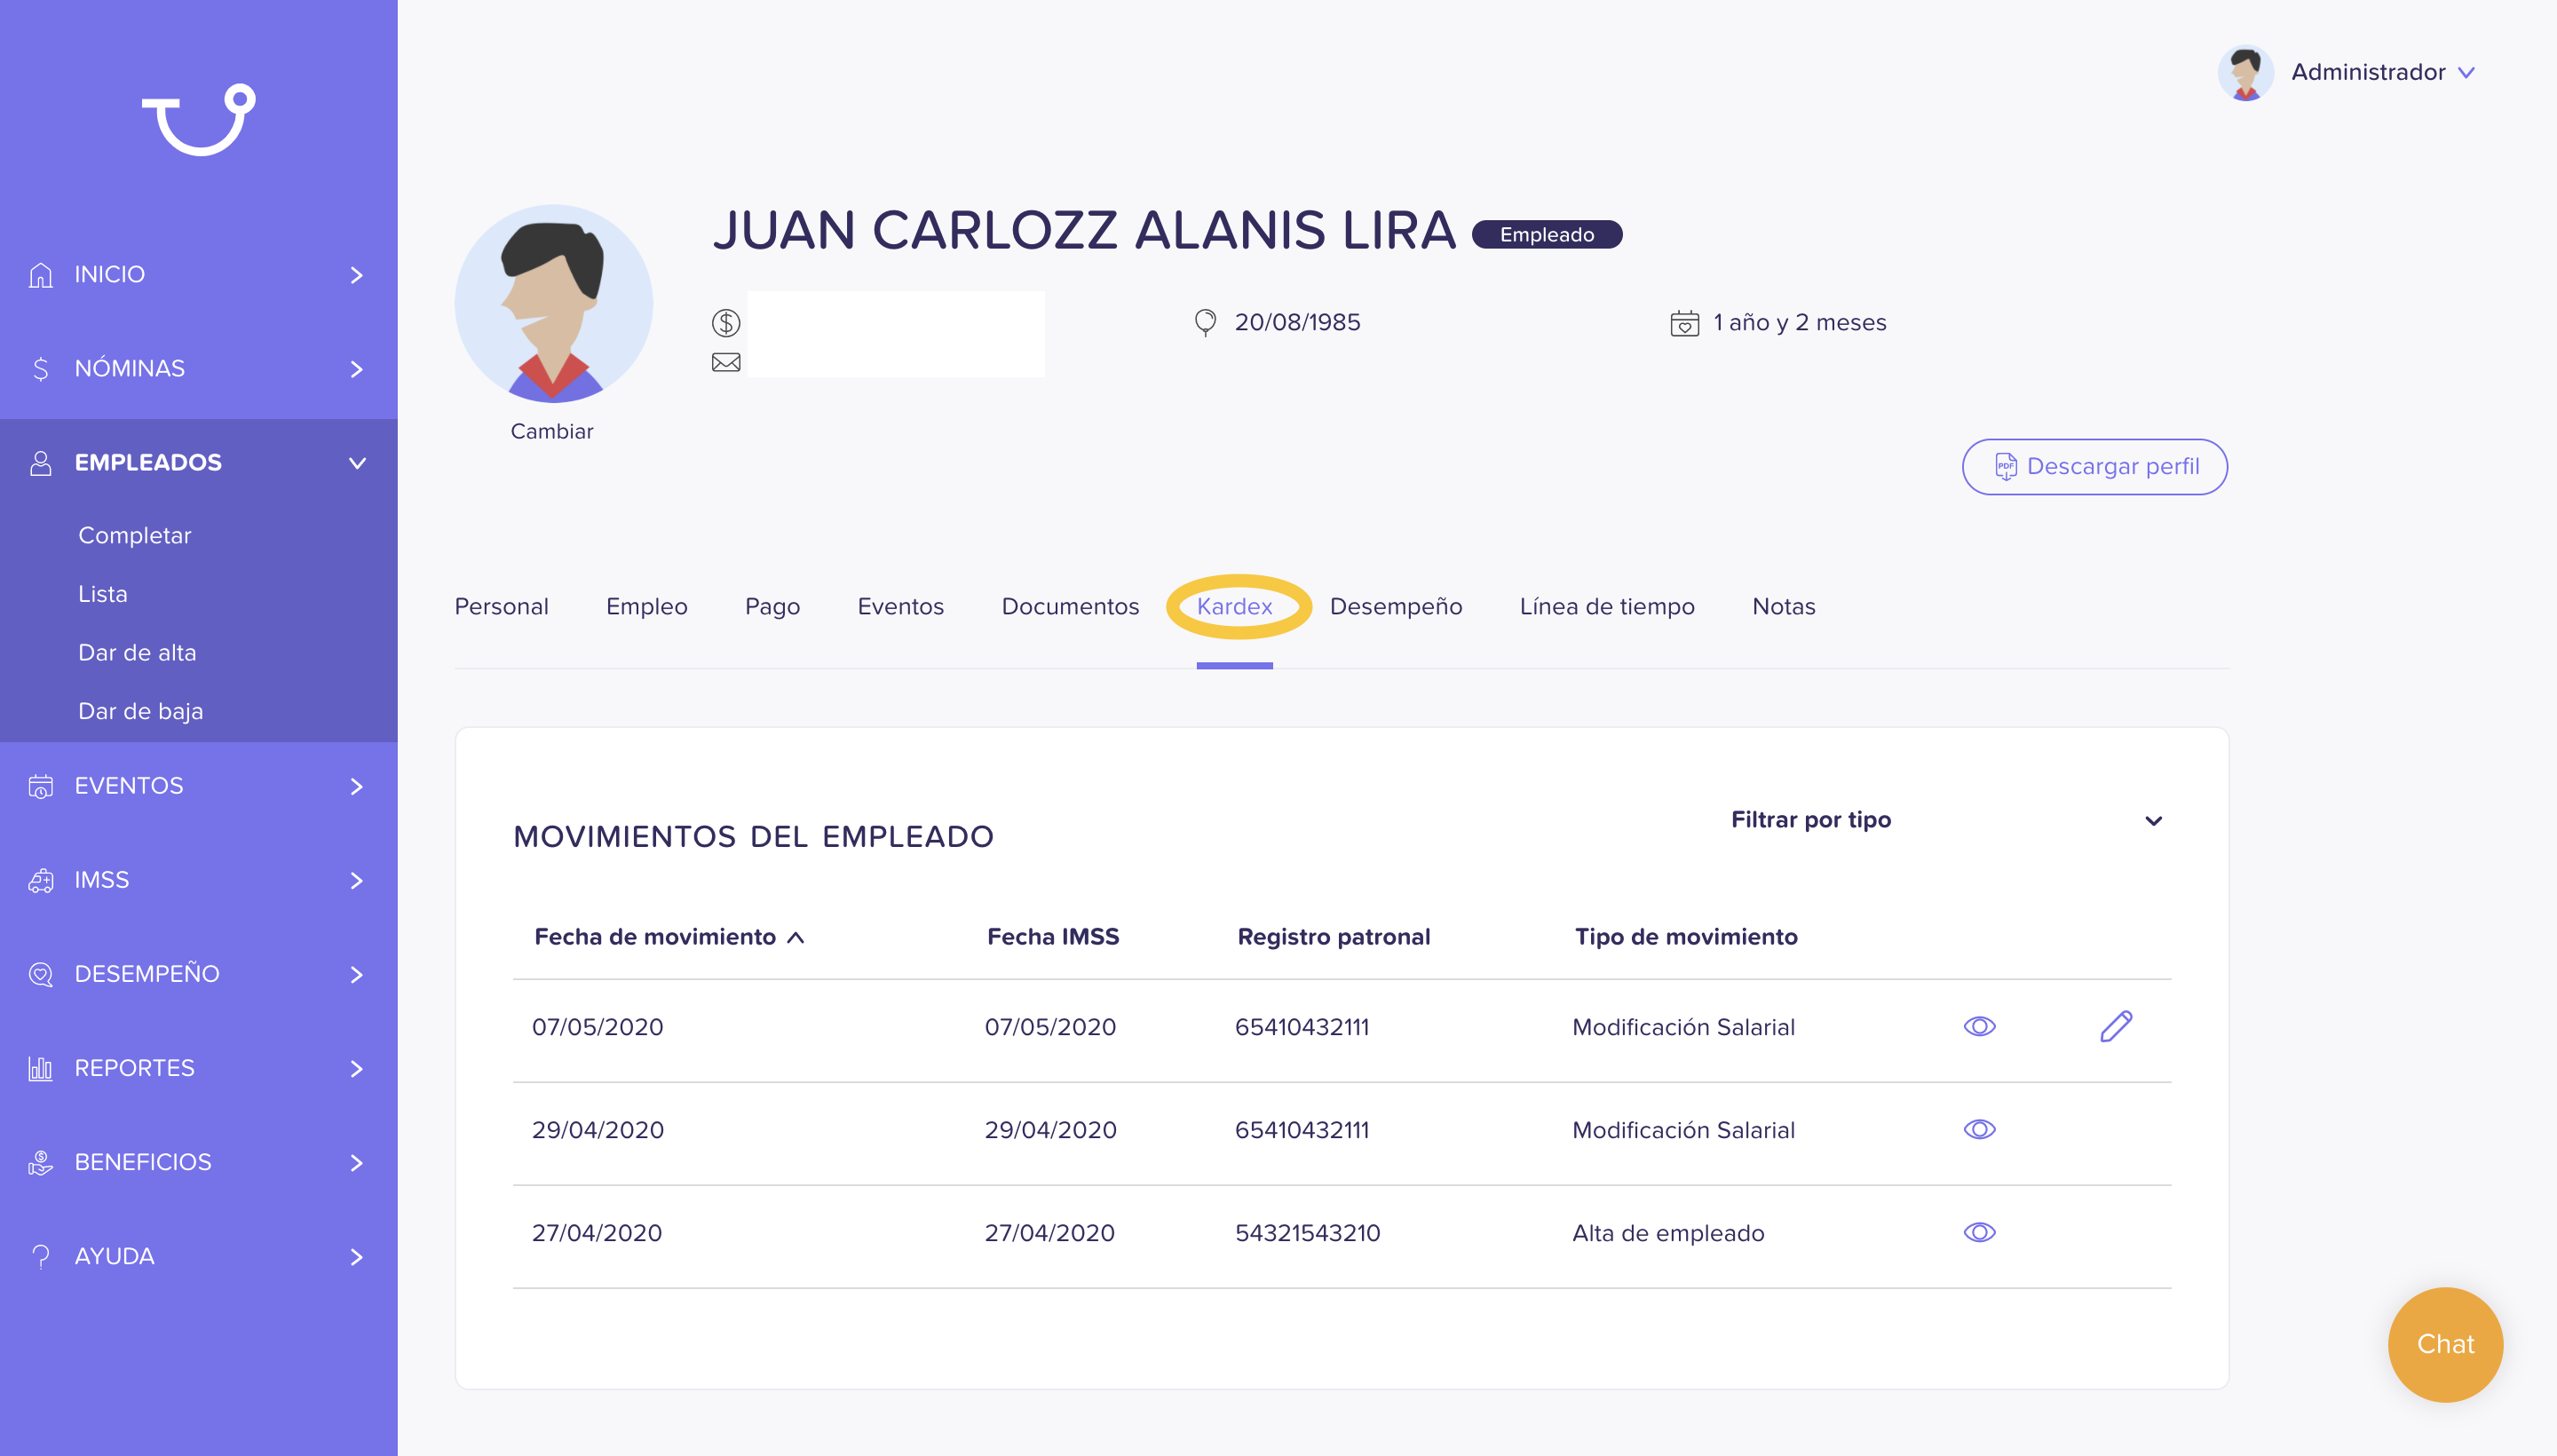Image resolution: width=2557 pixels, height=1456 pixels.
Task: View details of 07/05/2020 Modificación Salarial
Action: tap(1979, 1026)
